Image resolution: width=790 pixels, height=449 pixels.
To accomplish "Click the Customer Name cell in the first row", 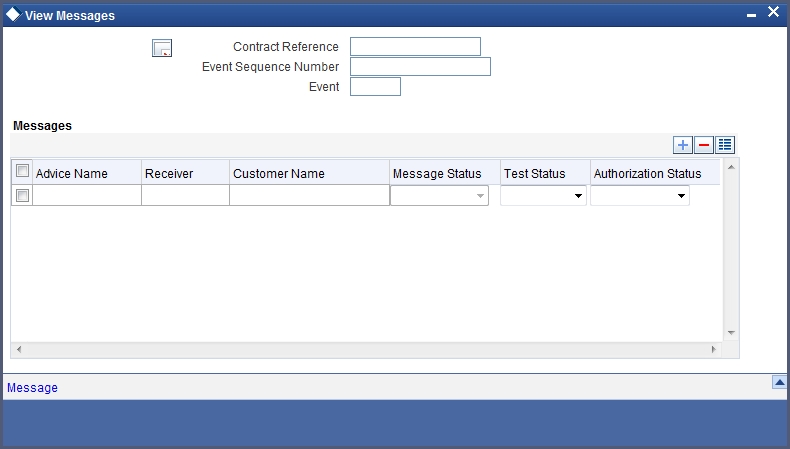I will pos(309,195).
